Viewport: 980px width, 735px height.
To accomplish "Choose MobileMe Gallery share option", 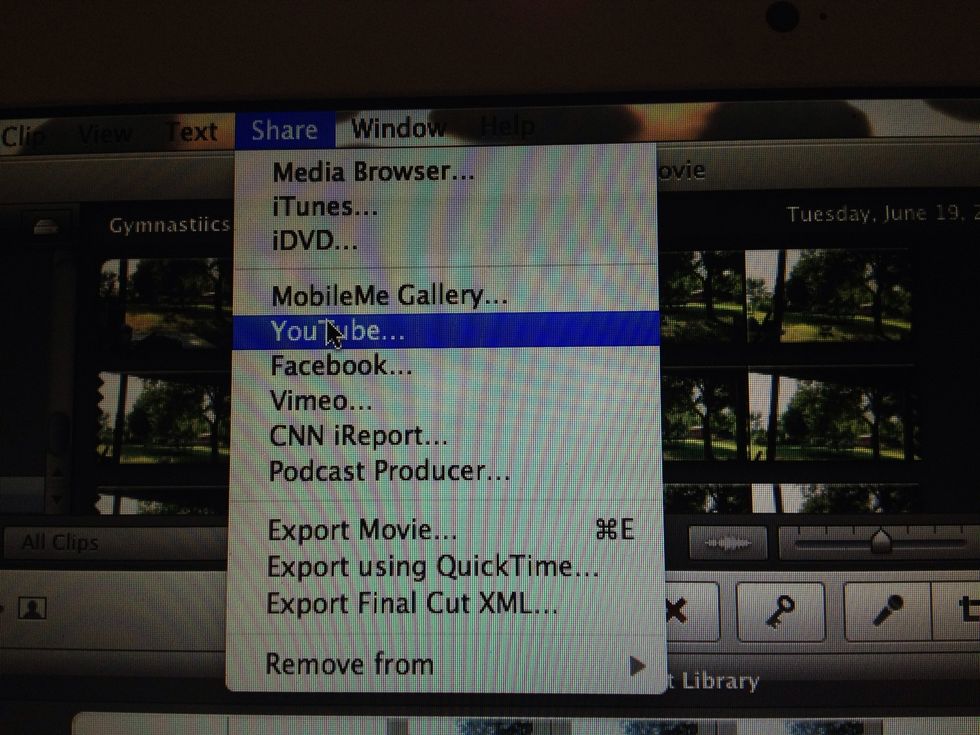I will 445,295.
